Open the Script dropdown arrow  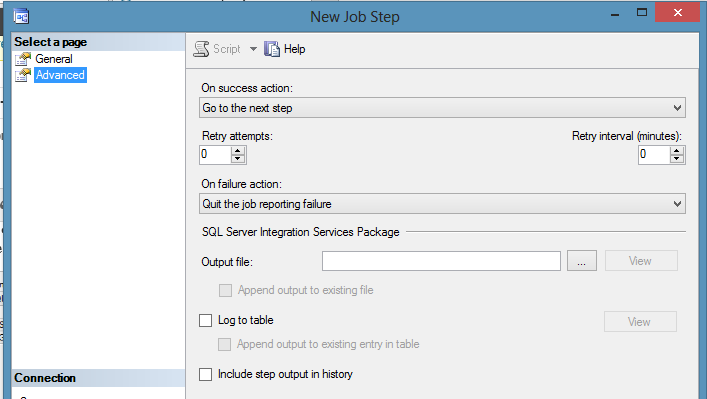[x=253, y=49]
